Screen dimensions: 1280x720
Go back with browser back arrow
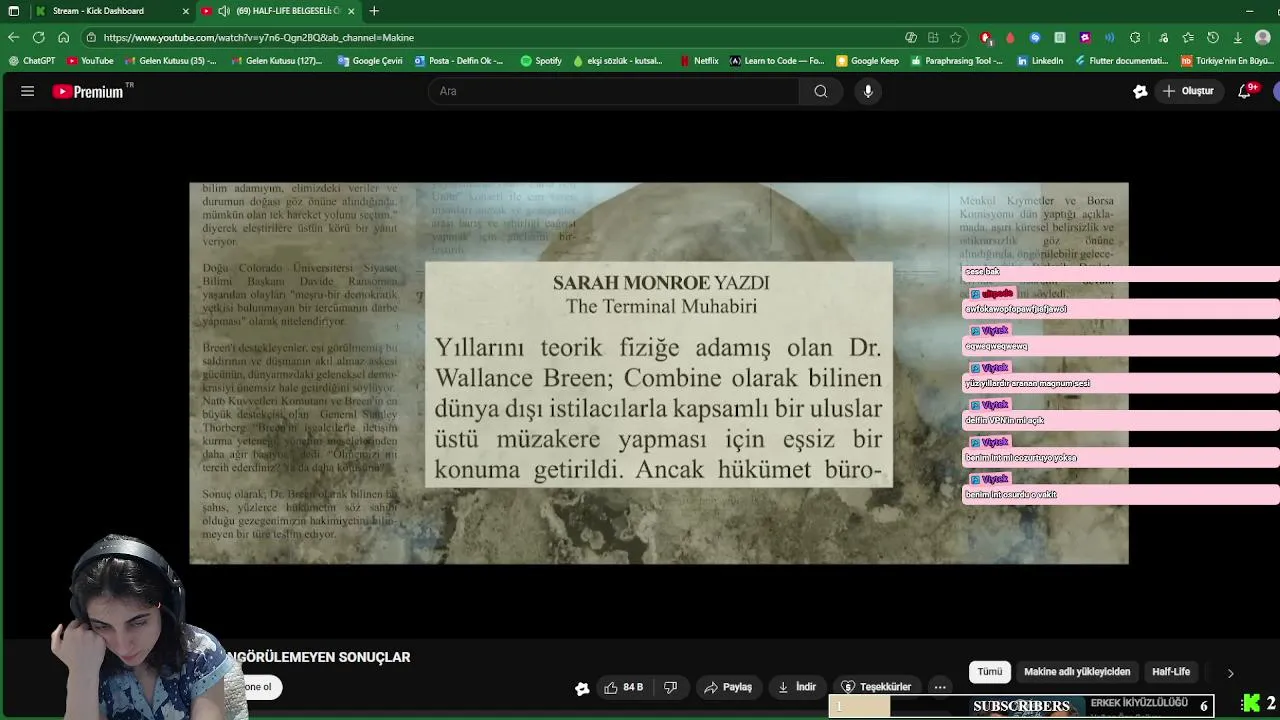click(13, 37)
